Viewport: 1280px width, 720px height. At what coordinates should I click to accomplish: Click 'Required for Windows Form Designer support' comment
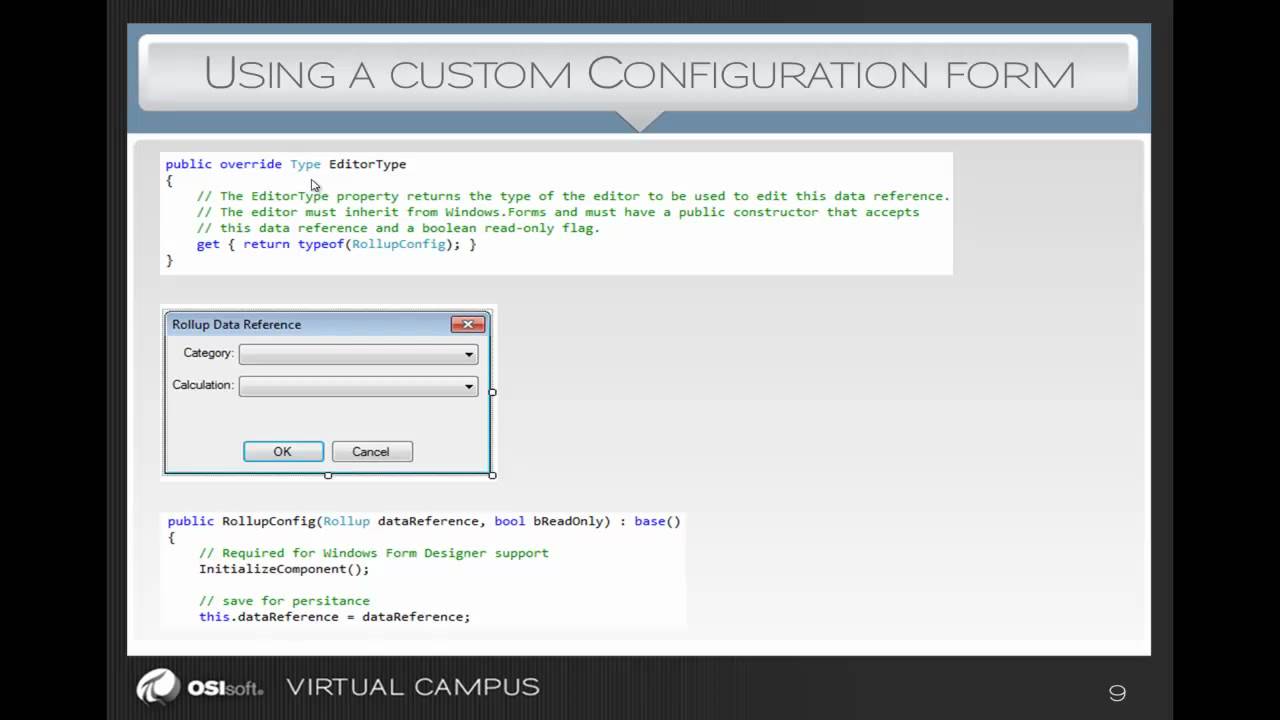(374, 553)
